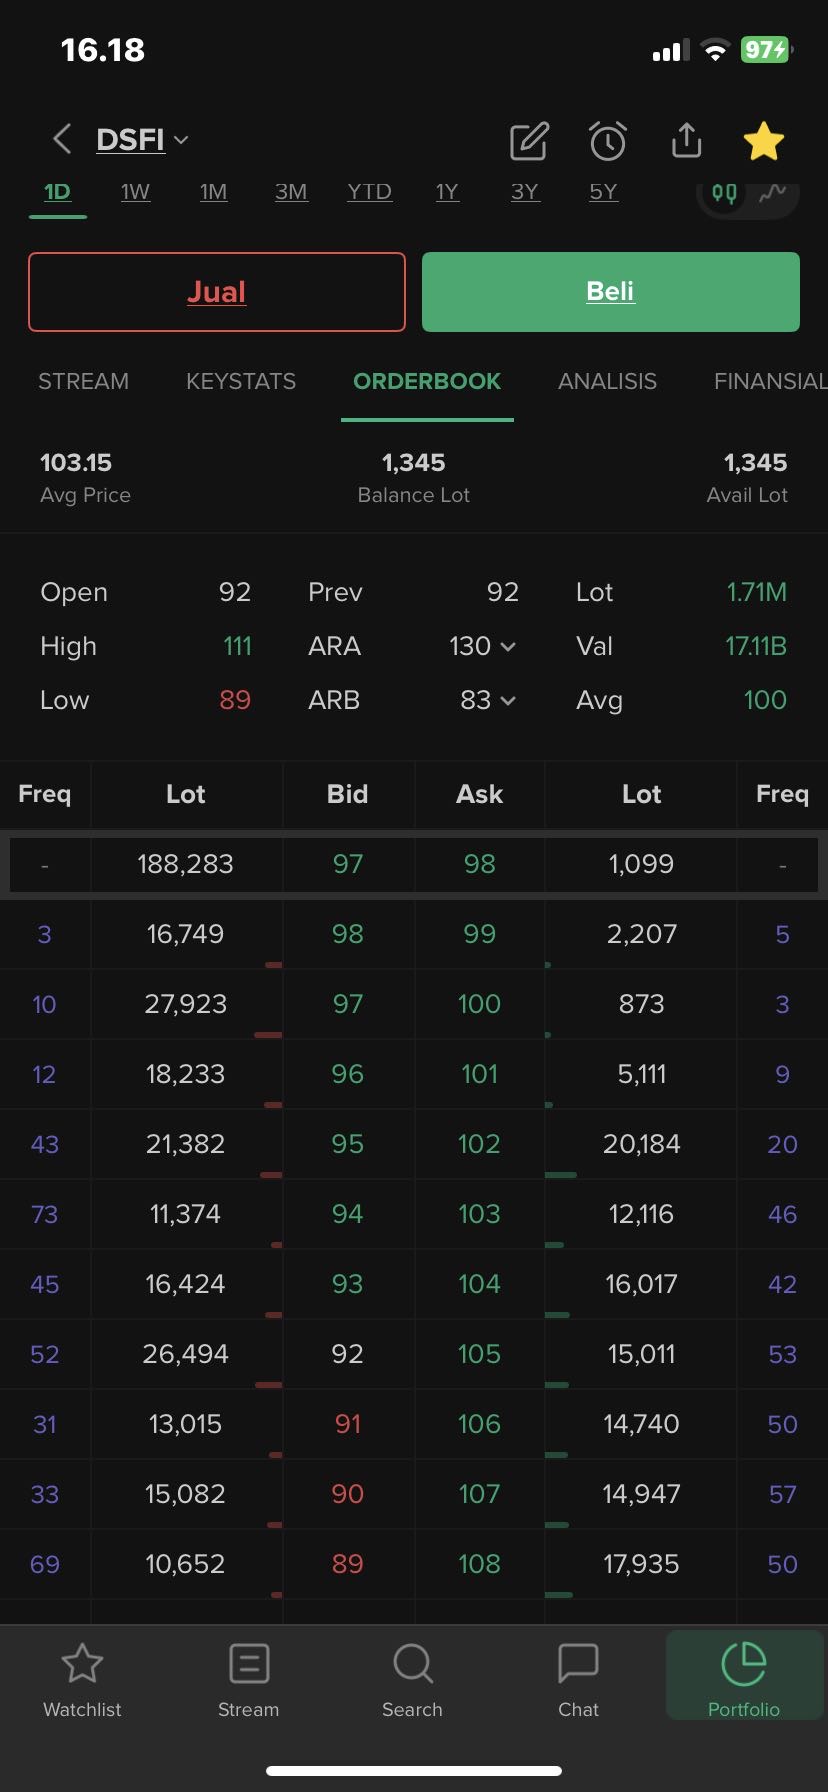Open Portfolio in bottom navigation
This screenshot has height=1792, width=828.
[744, 1680]
